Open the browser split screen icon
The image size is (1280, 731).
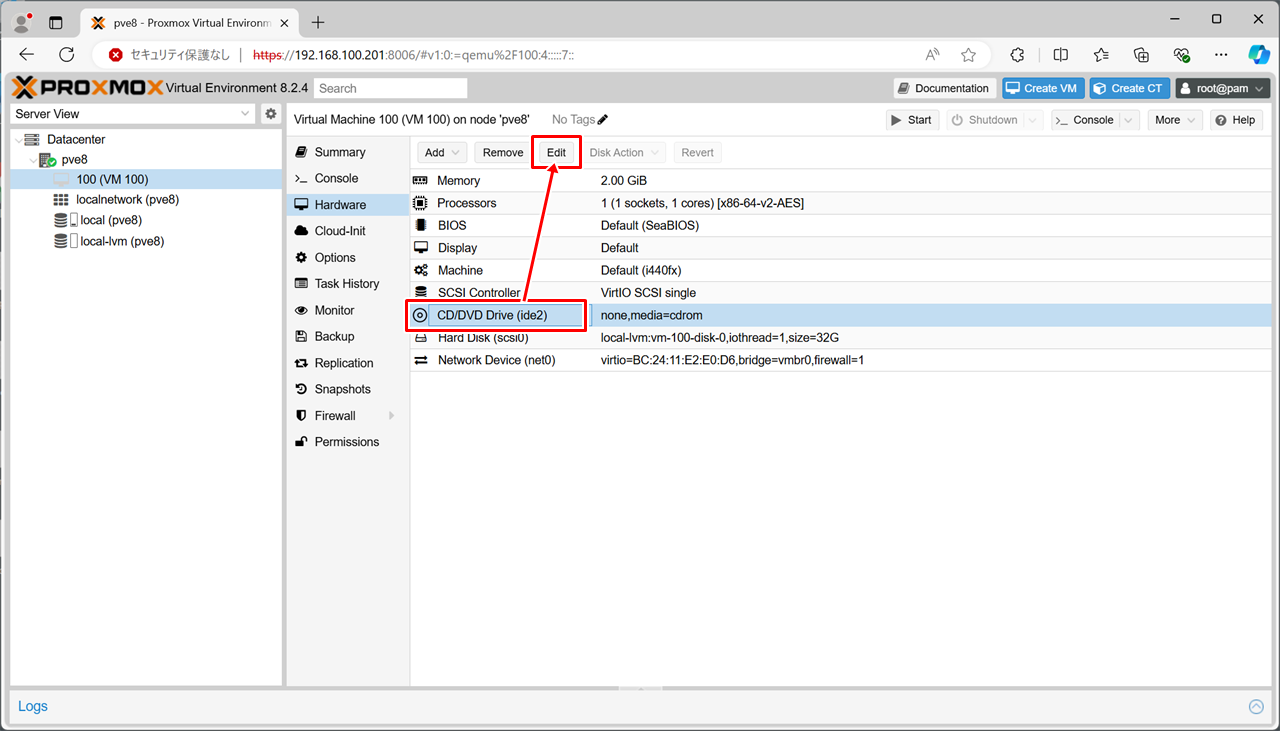tap(1061, 55)
